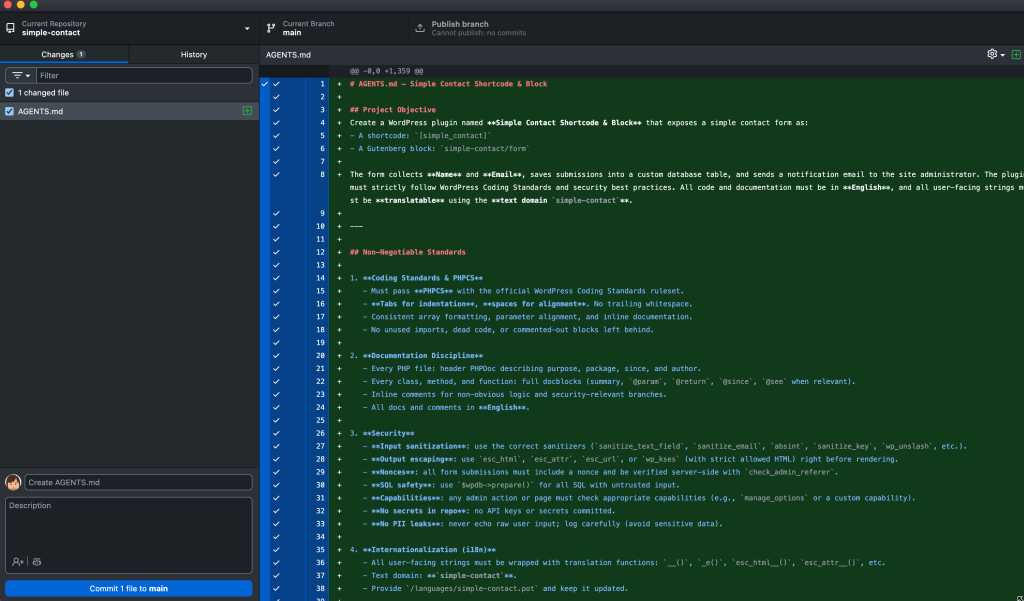Click the '**No PII leaks**' diff line
The width and height of the screenshot is (1024, 601).
(x=543, y=523)
